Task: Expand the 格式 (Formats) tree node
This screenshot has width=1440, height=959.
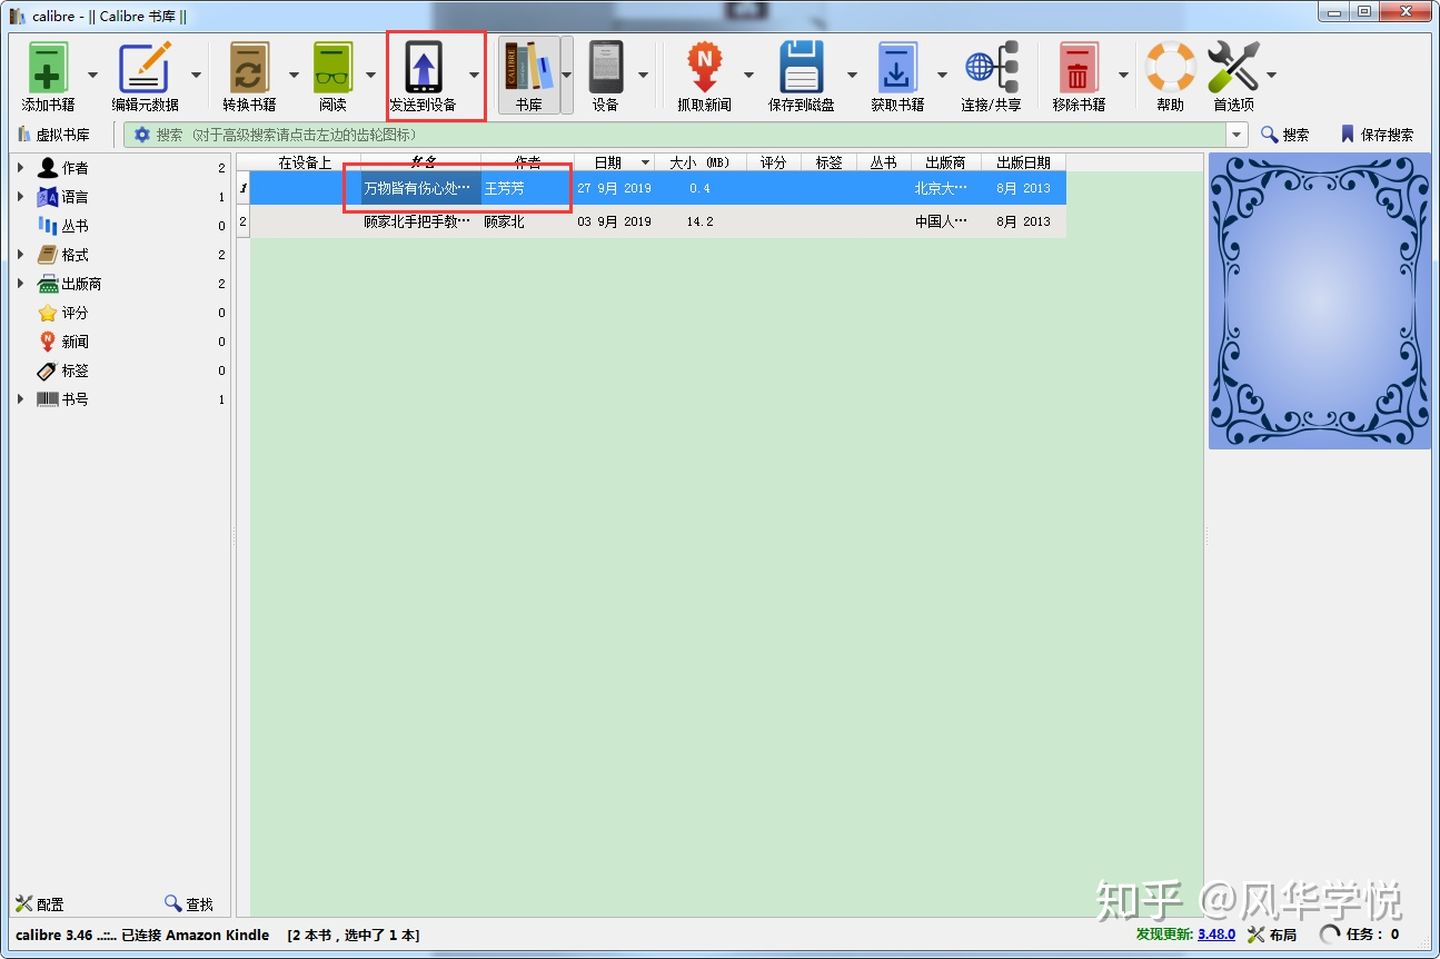Action: 20,255
